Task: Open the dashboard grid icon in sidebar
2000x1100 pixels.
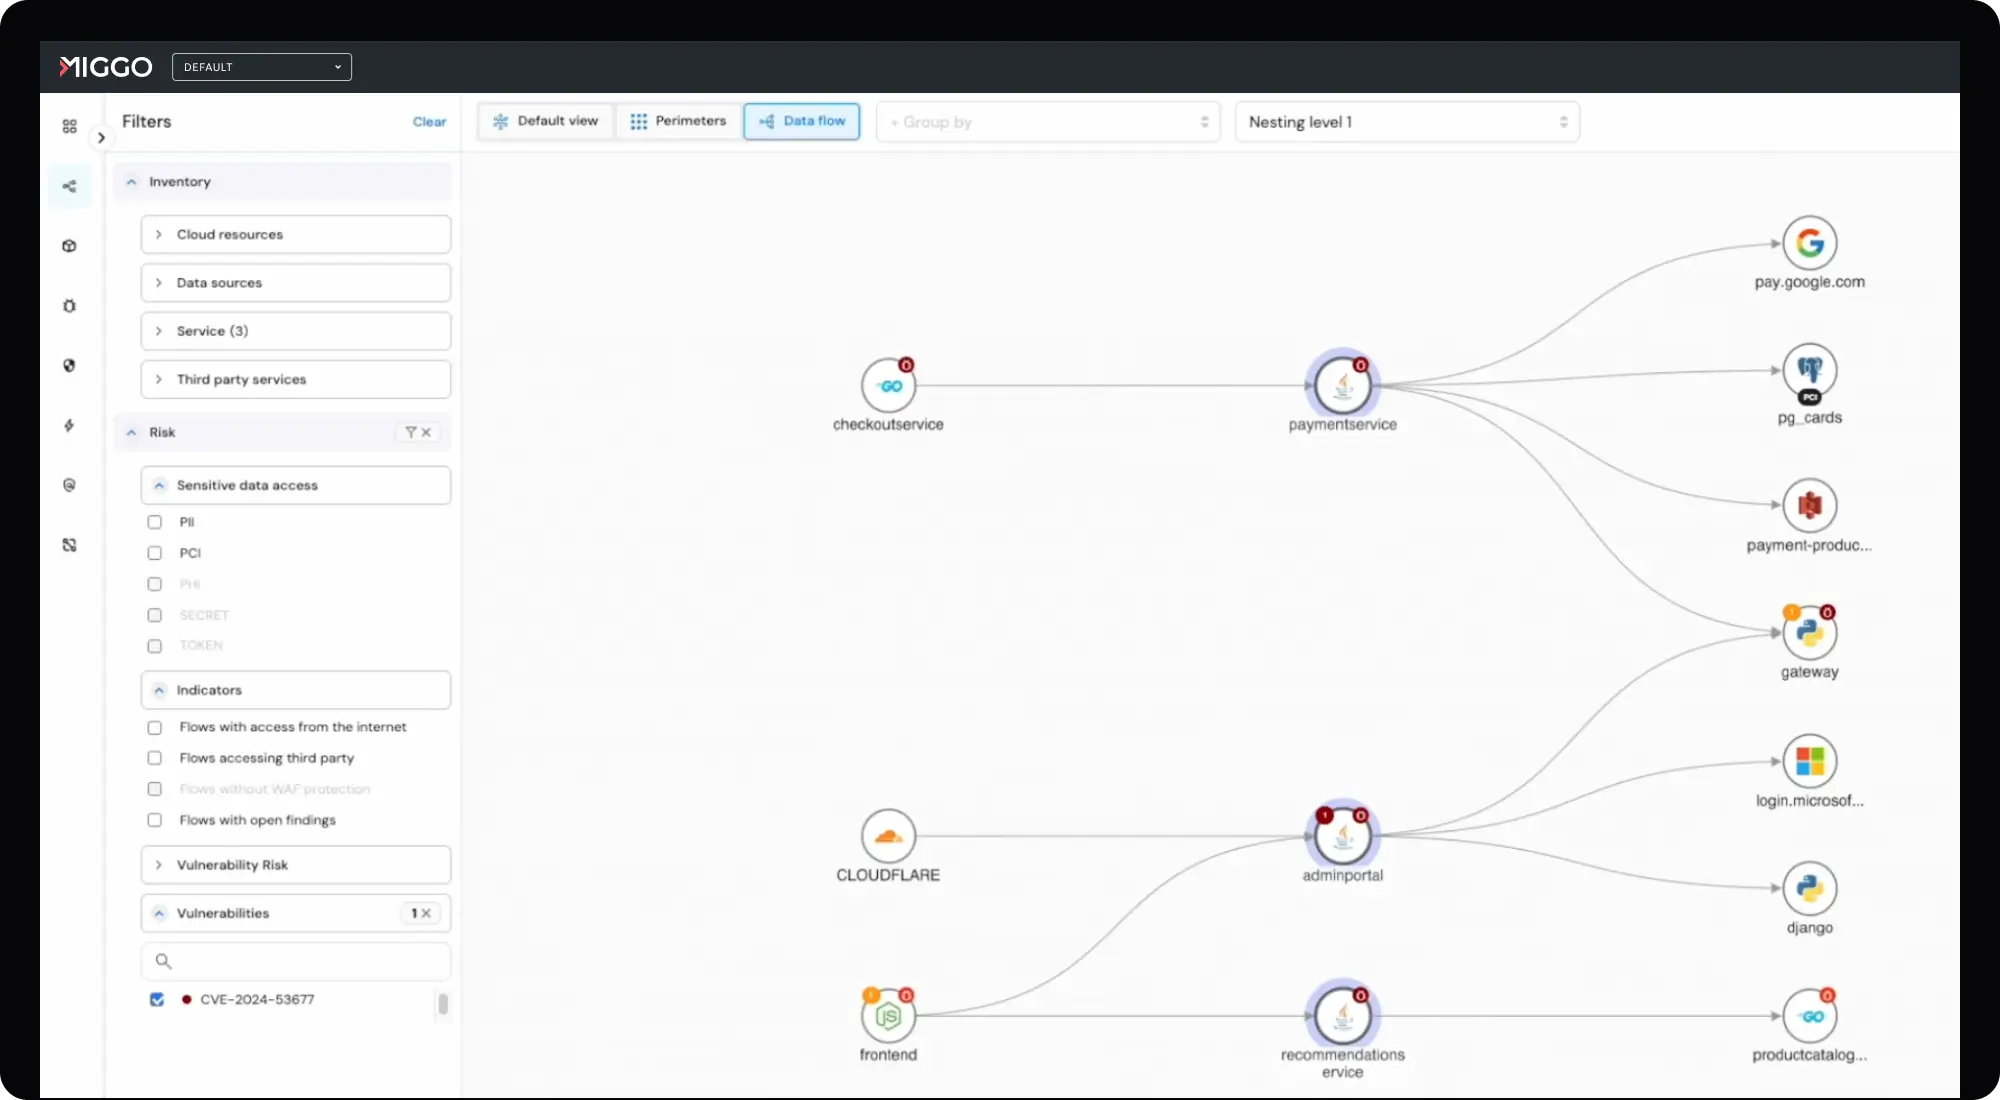Action: coord(69,126)
